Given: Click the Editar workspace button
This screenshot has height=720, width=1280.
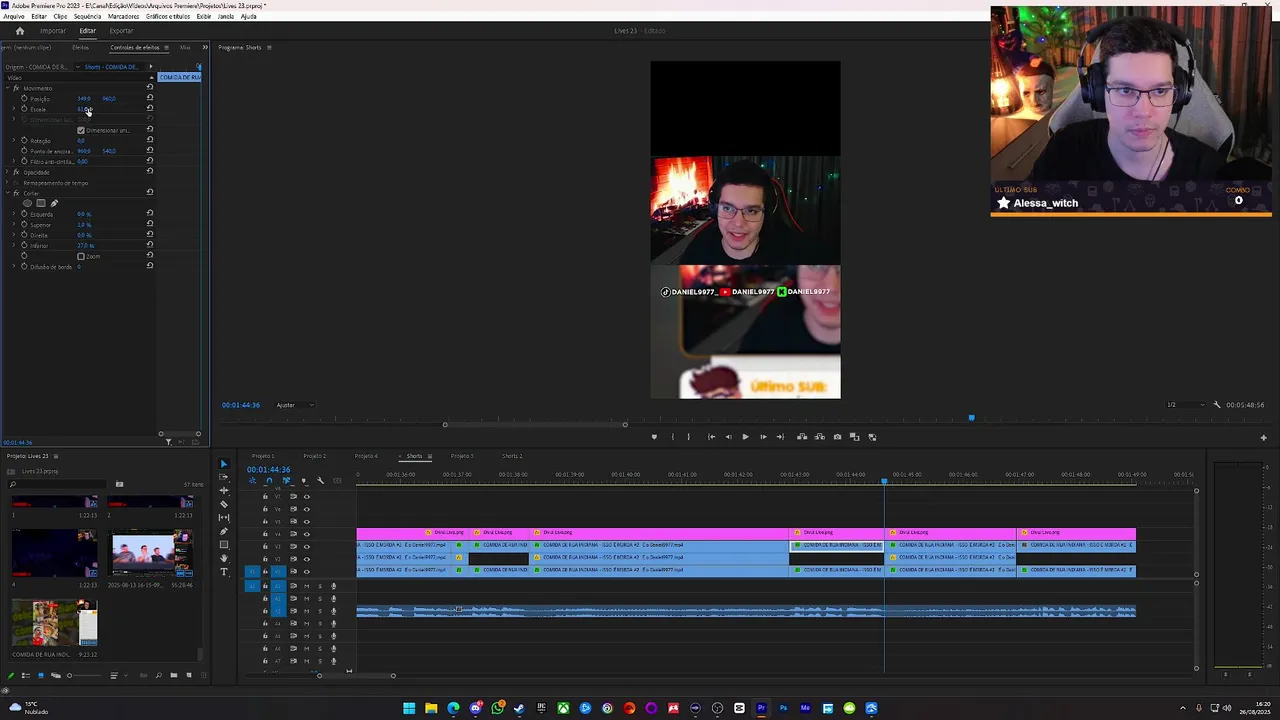Looking at the screenshot, I should (x=87, y=30).
